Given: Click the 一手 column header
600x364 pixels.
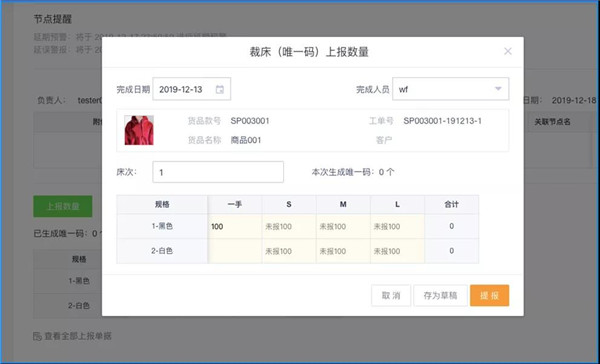Looking at the screenshot, I should click(x=235, y=204).
